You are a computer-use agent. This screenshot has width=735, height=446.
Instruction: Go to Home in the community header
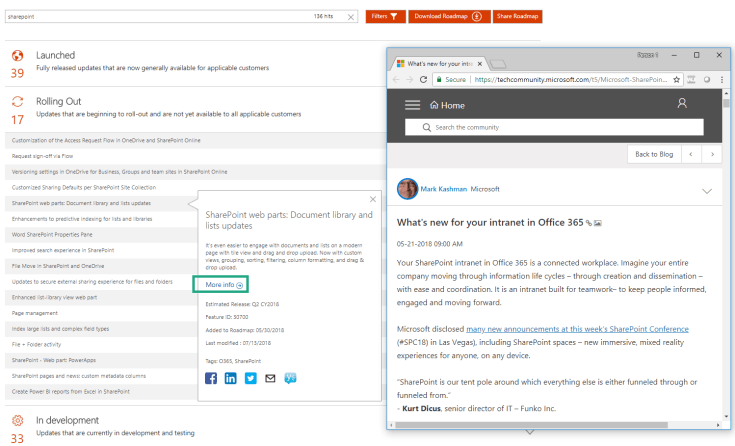point(447,105)
